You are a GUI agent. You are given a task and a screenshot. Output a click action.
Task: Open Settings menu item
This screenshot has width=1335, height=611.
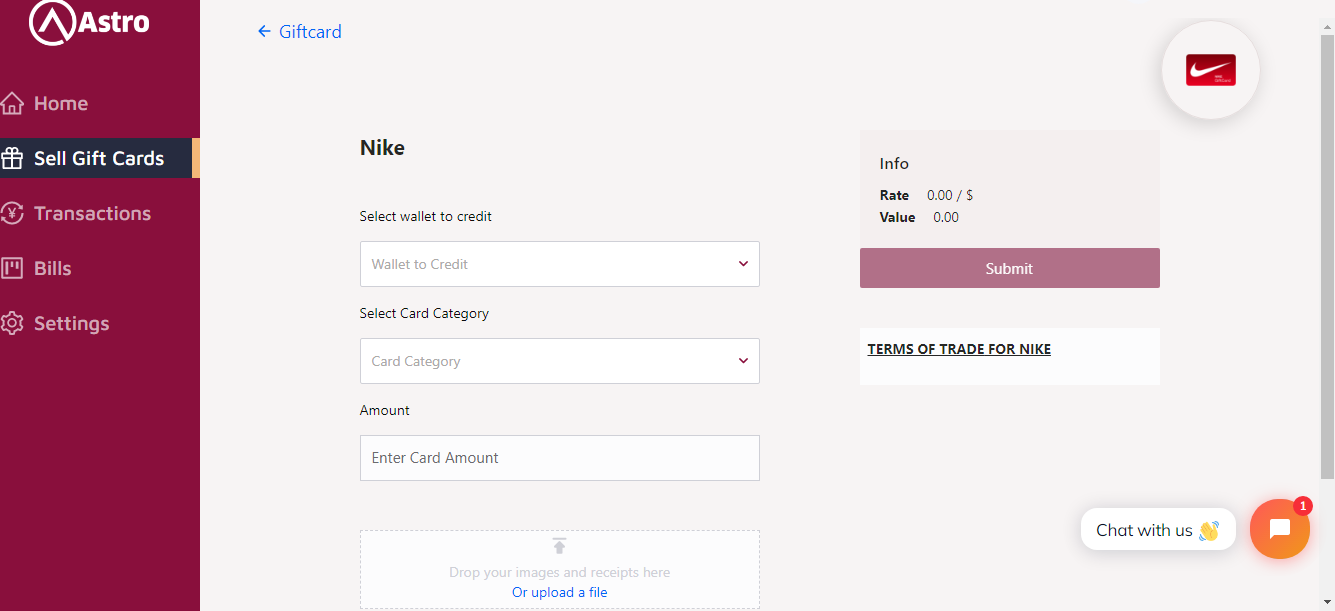click(x=71, y=323)
